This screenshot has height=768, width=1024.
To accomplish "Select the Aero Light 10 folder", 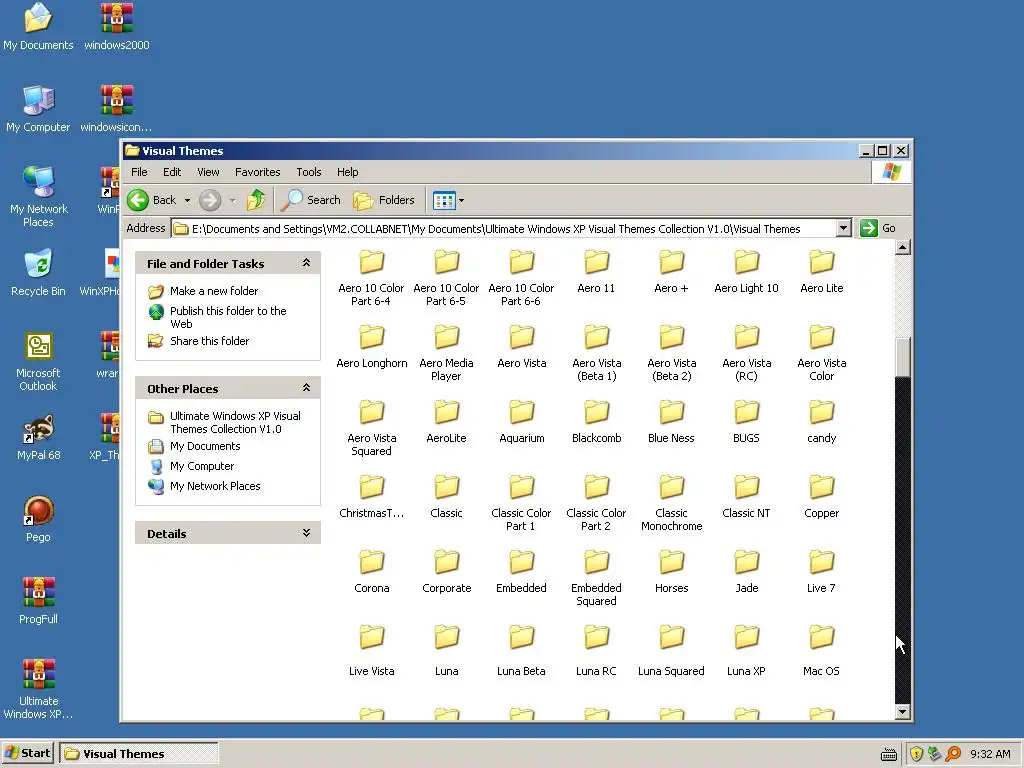I will point(746,272).
